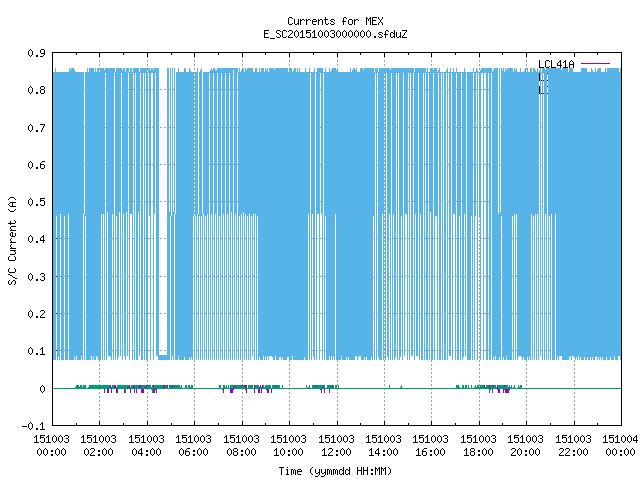Click the x-axis label '151003 16:00'
The height and width of the screenshot is (480, 640).
pyautogui.click(x=431, y=446)
